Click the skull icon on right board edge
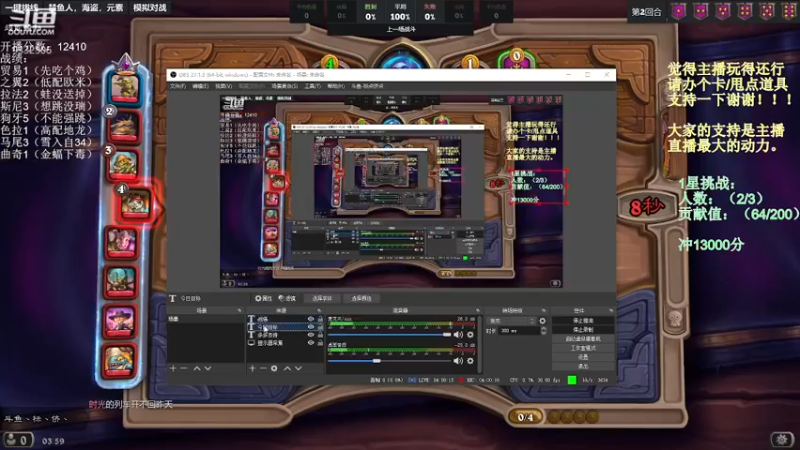This screenshot has width=800, height=450. click(675, 319)
